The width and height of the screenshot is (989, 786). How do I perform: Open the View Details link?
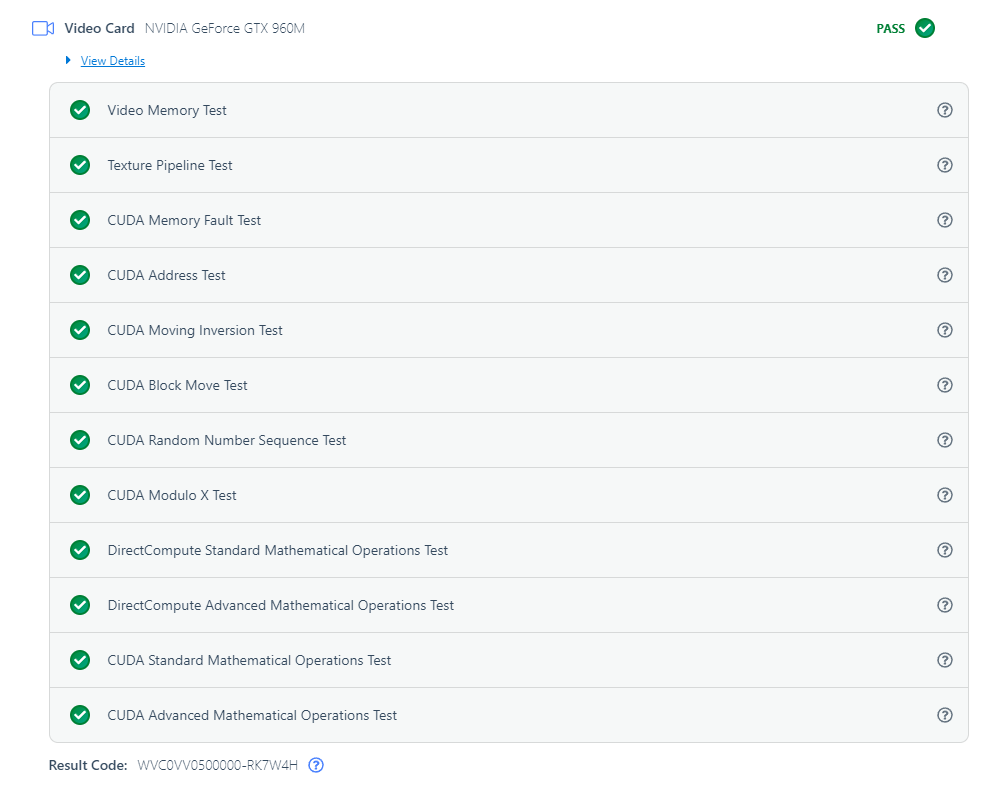click(113, 61)
